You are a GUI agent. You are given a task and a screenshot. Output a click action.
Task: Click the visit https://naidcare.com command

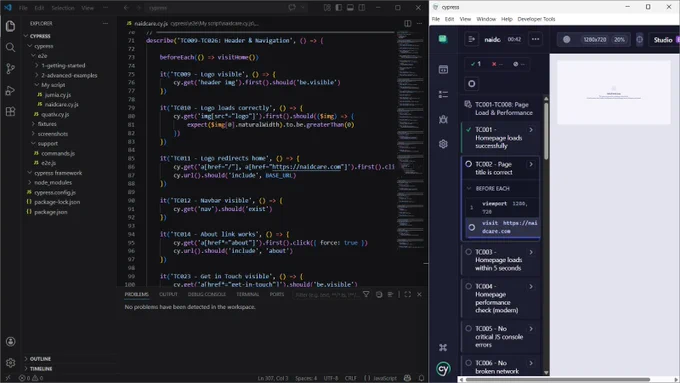(503, 227)
